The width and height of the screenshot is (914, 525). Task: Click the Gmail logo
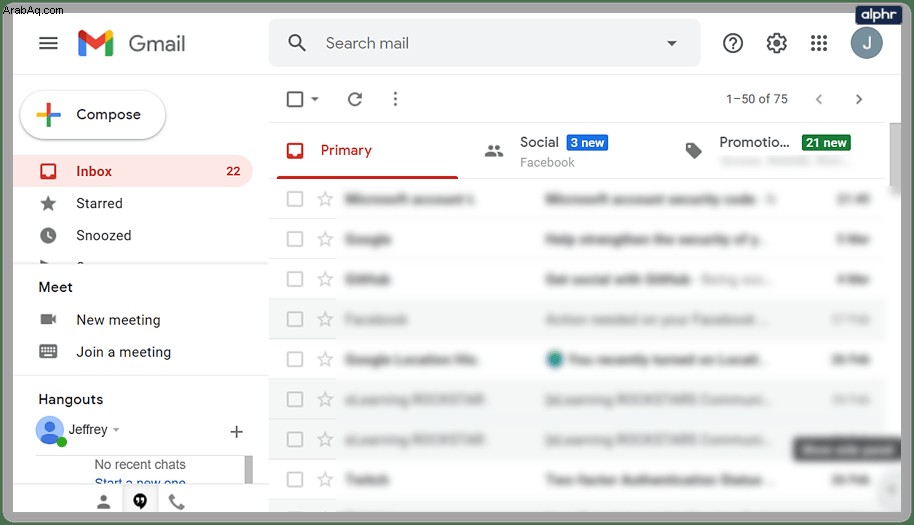click(131, 43)
